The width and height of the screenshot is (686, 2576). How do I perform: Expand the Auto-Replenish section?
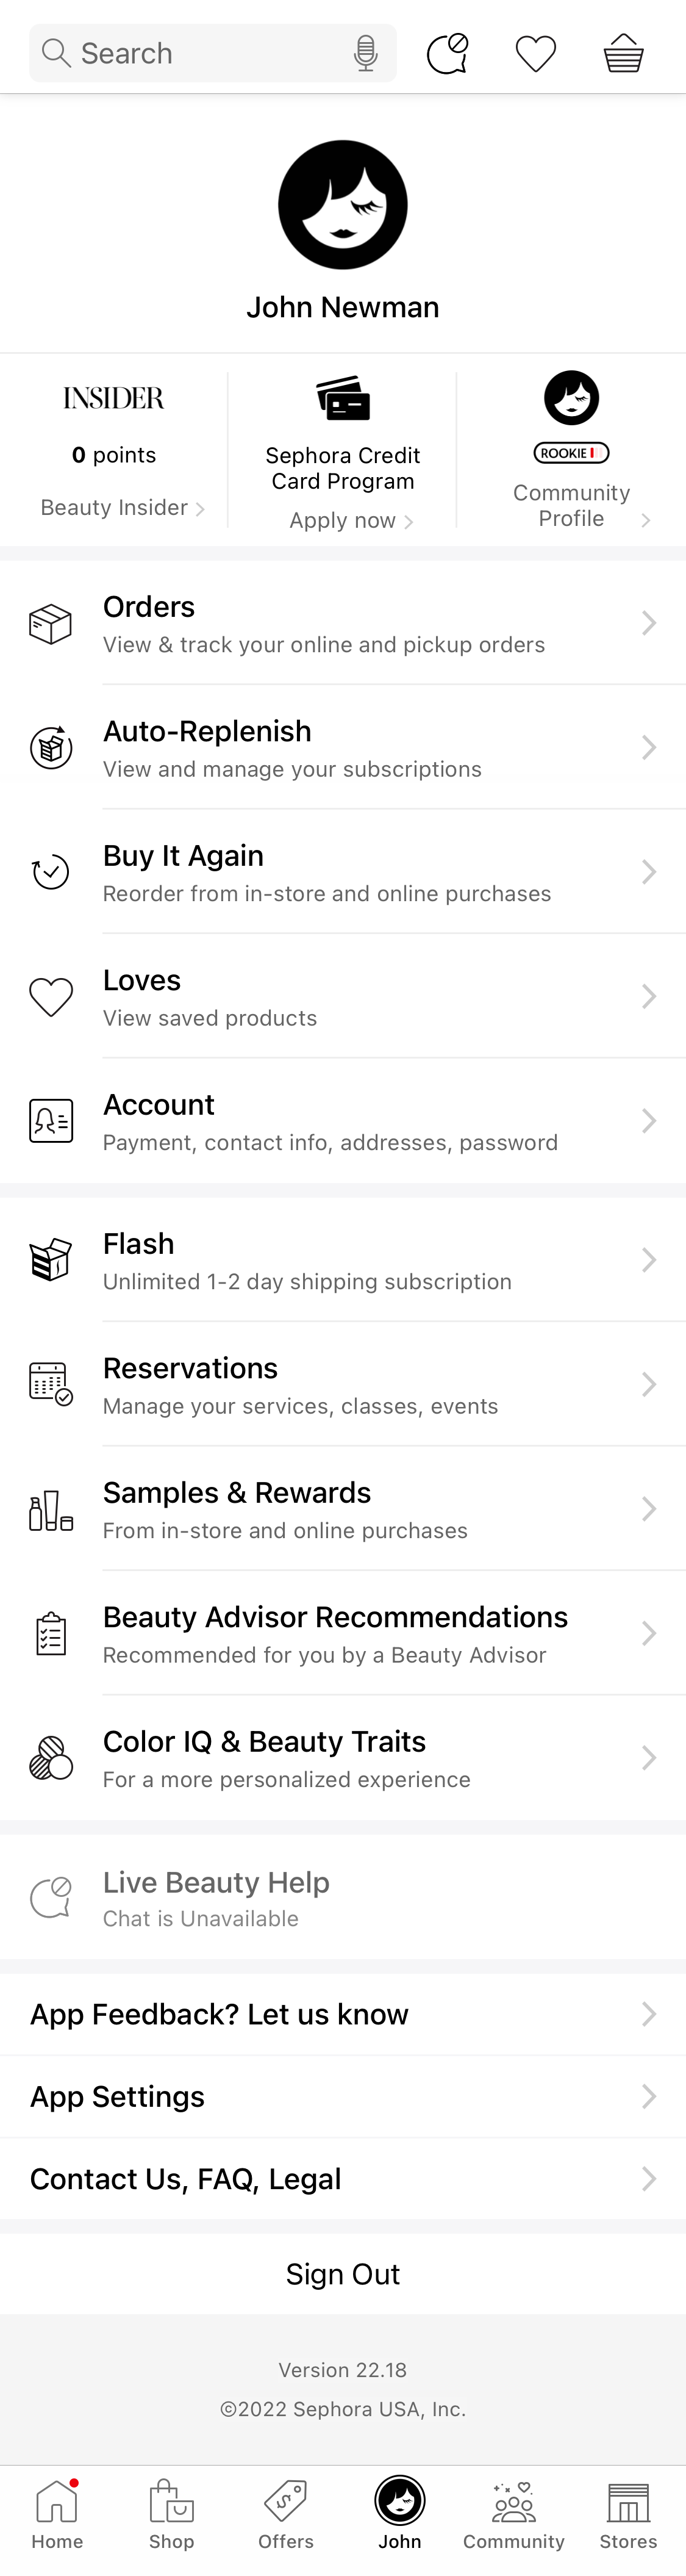click(x=343, y=747)
